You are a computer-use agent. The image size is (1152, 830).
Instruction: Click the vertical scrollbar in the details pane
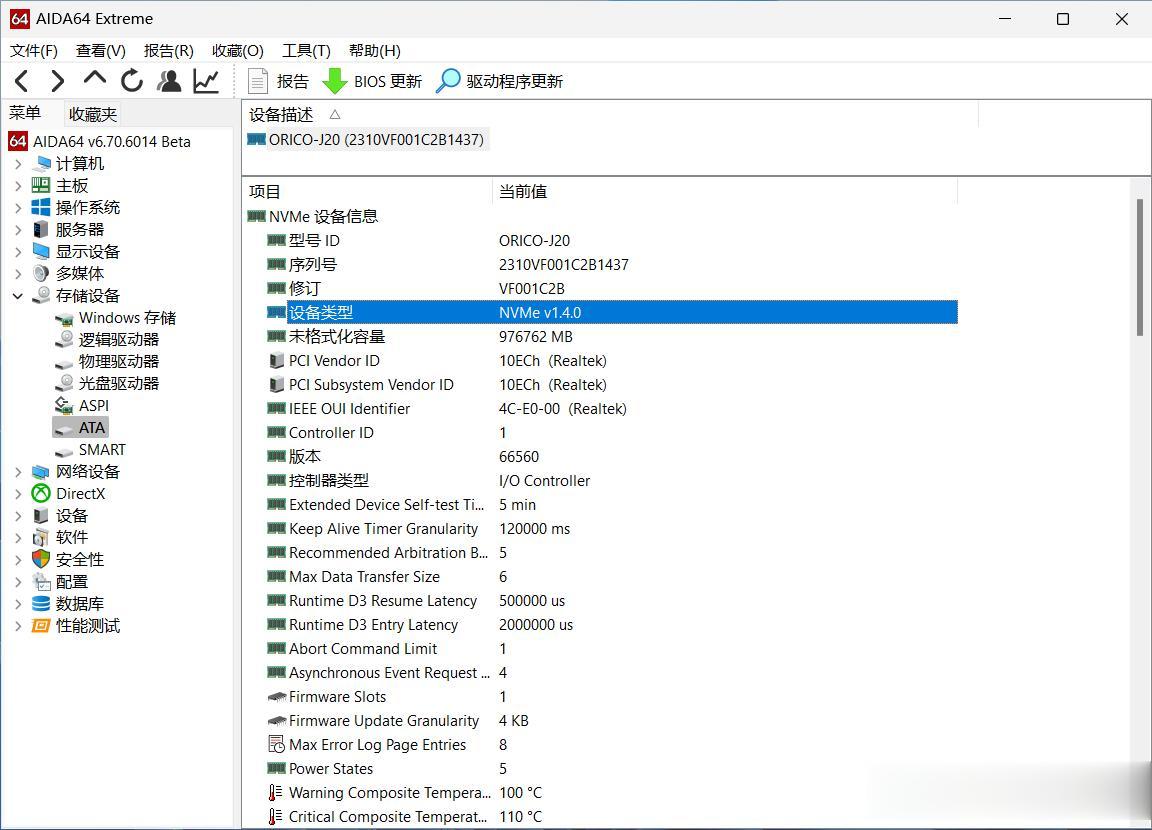(x=1140, y=267)
